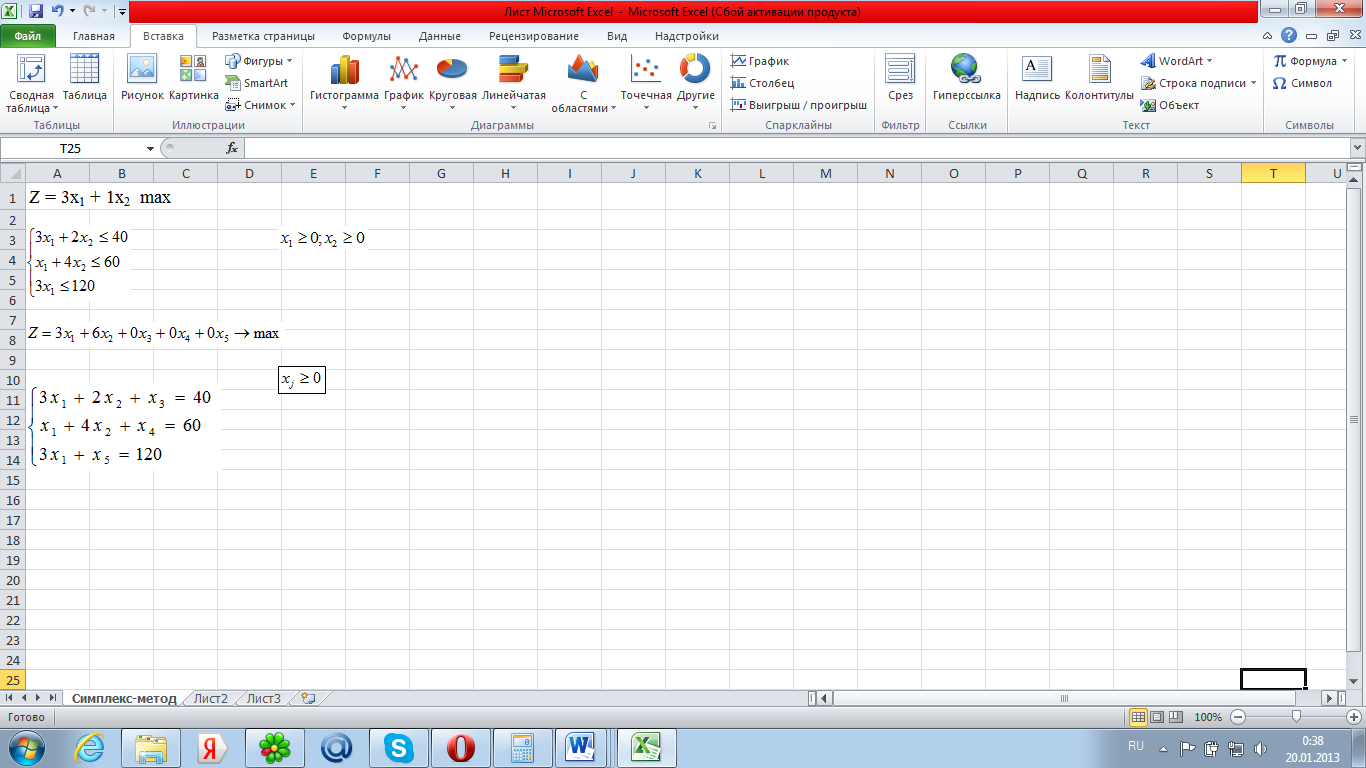Viewport: 1366px width, 768px height.
Task: Insert a scatter chart (Точечная)
Action: pos(646,84)
